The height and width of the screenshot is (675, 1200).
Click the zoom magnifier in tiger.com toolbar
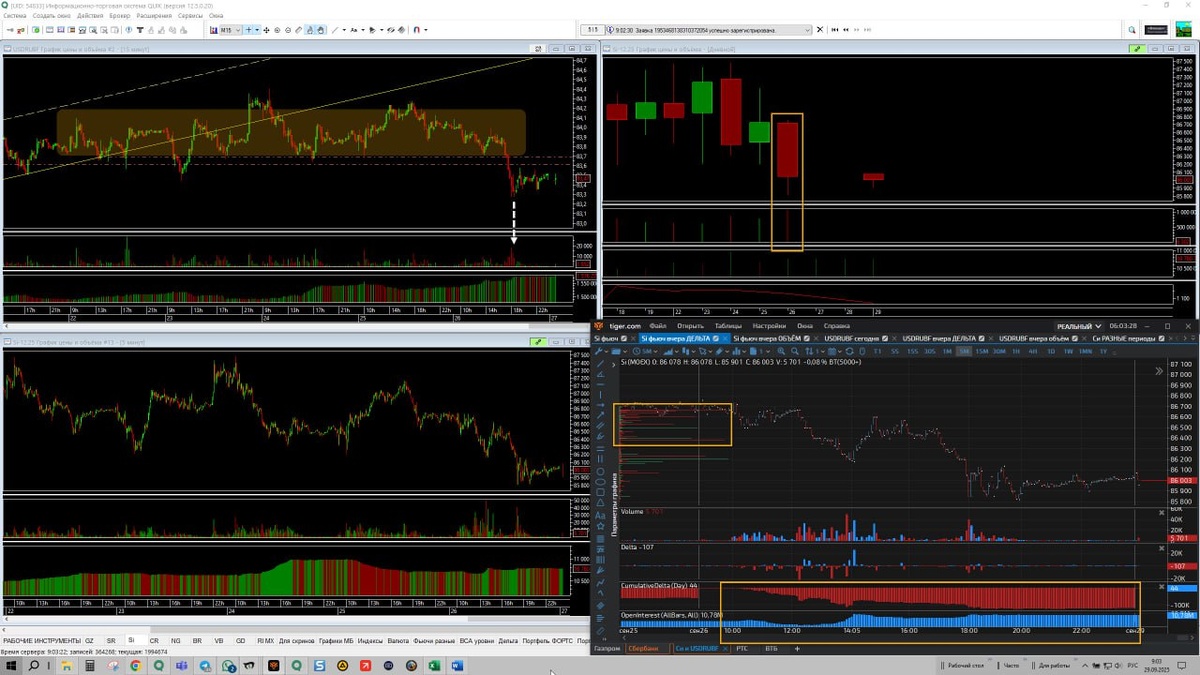point(795,351)
